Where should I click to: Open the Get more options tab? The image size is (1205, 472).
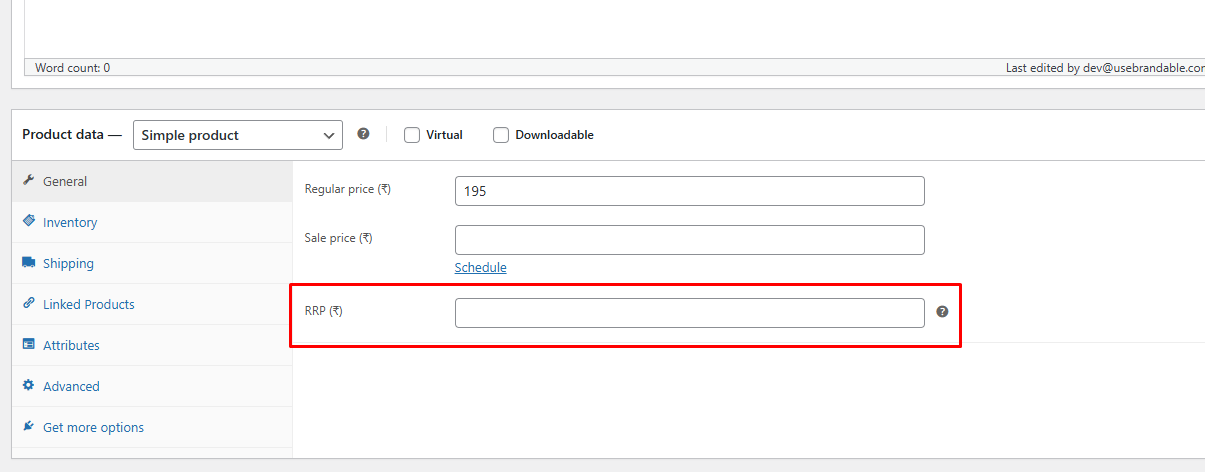click(93, 427)
